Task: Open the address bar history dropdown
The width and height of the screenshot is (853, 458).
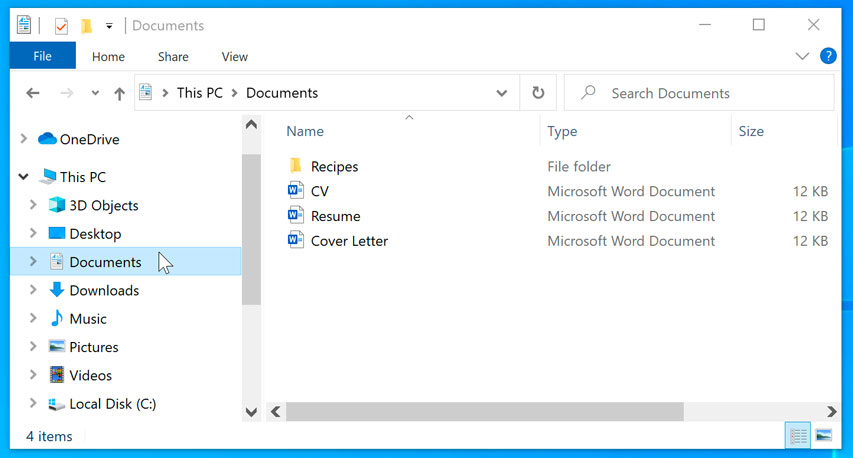Action: pyautogui.click(x=502, y=93)
